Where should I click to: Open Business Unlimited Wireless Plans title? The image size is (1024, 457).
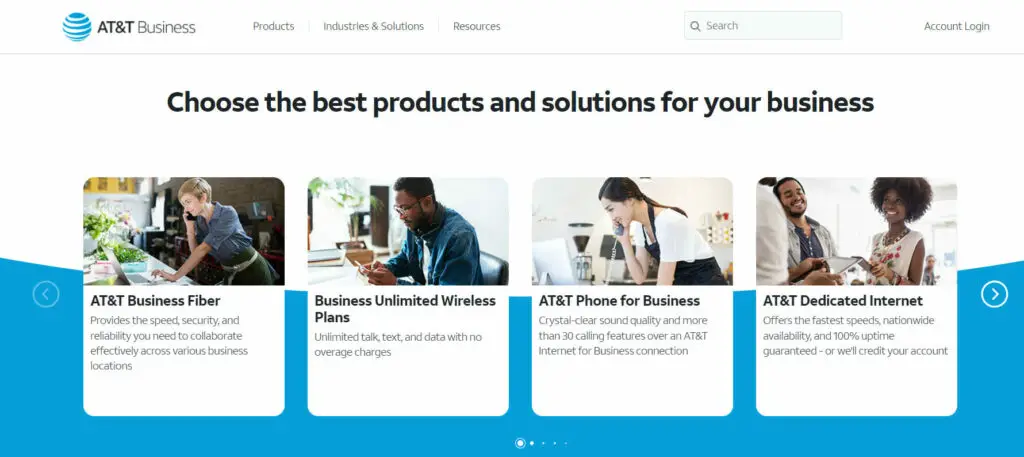405,309
